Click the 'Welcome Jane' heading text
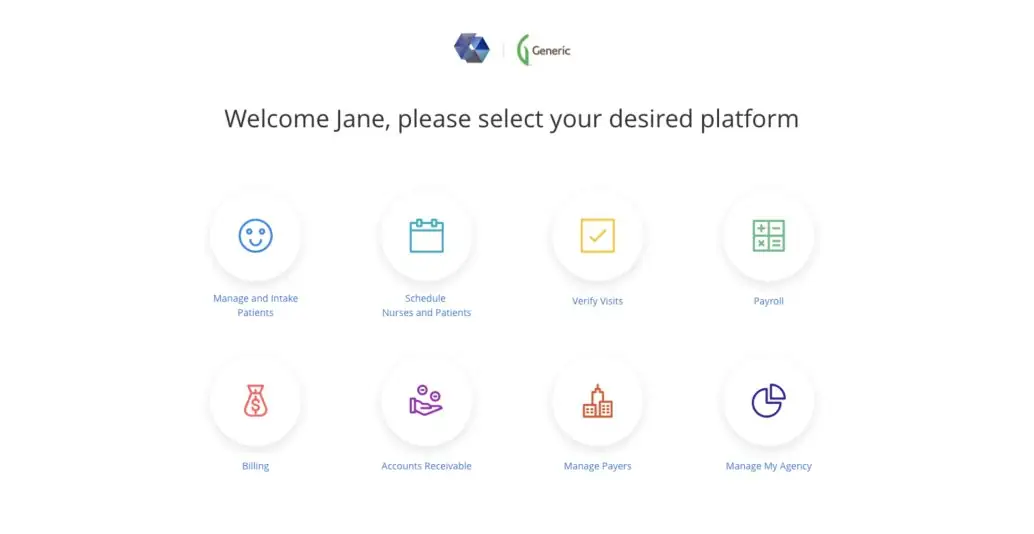The image size is (1034, 534). pos(511,119)
